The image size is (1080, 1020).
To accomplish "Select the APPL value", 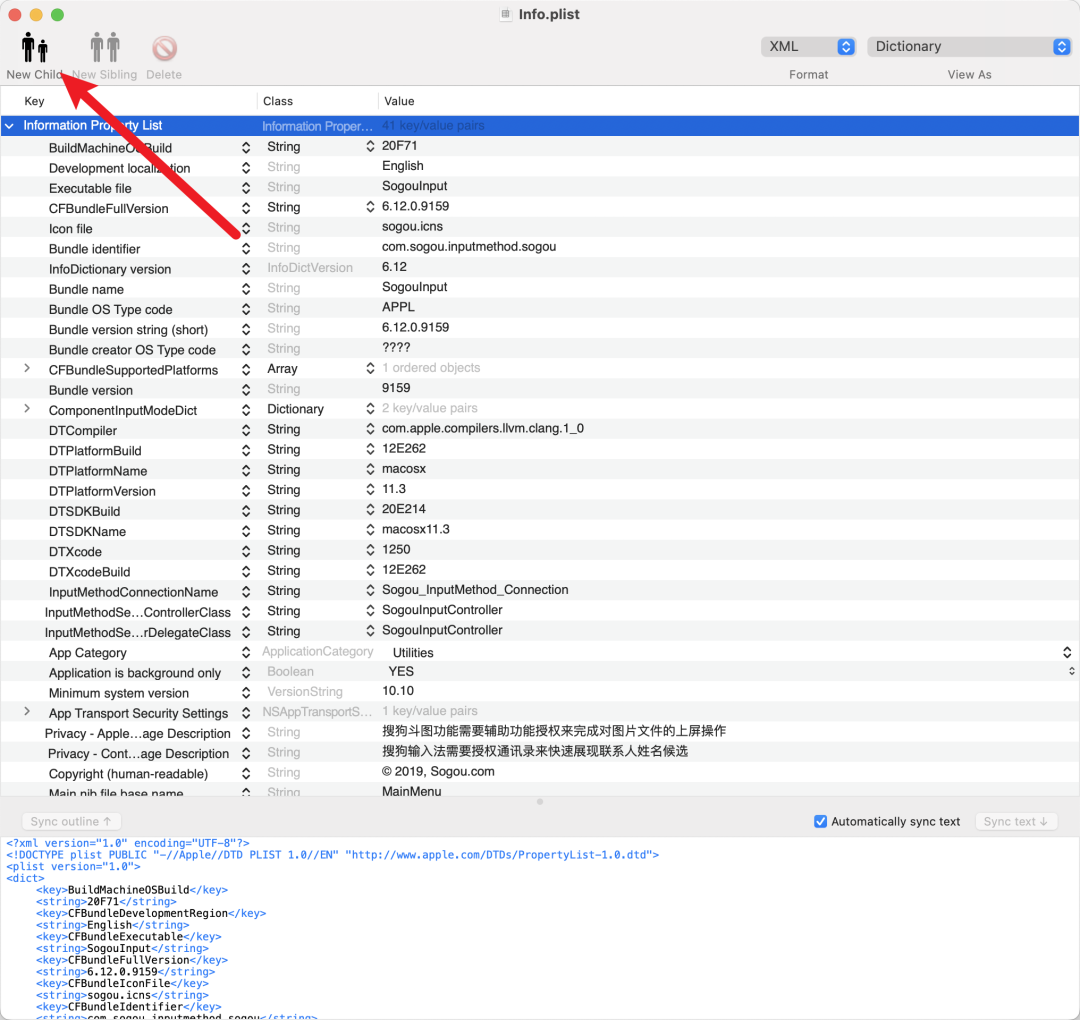I will [398, 307].
